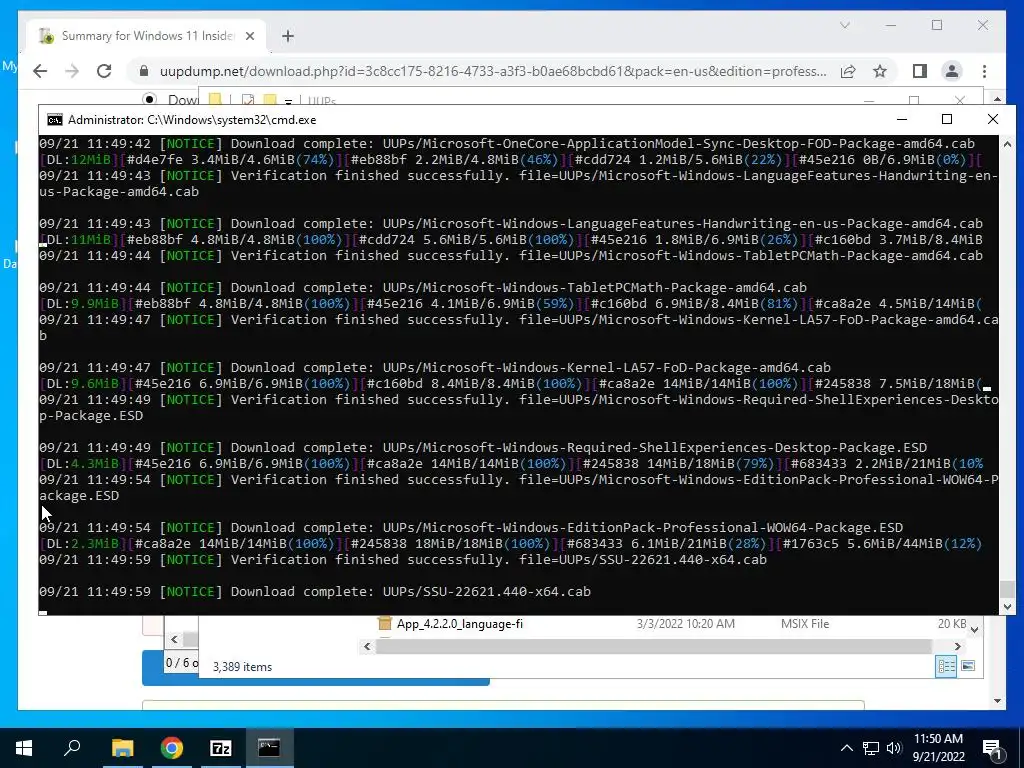The height and width of the screenshot is (768, 1024).
Task: Open 7-Zip from the taskbar
Action: coord(221,748)
